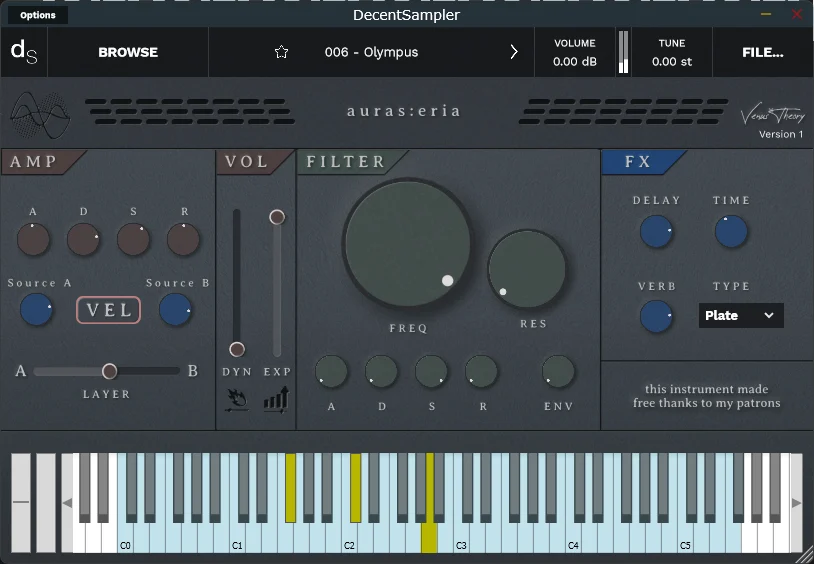Click the pitch bend wheel

click(x=21, y=503)
